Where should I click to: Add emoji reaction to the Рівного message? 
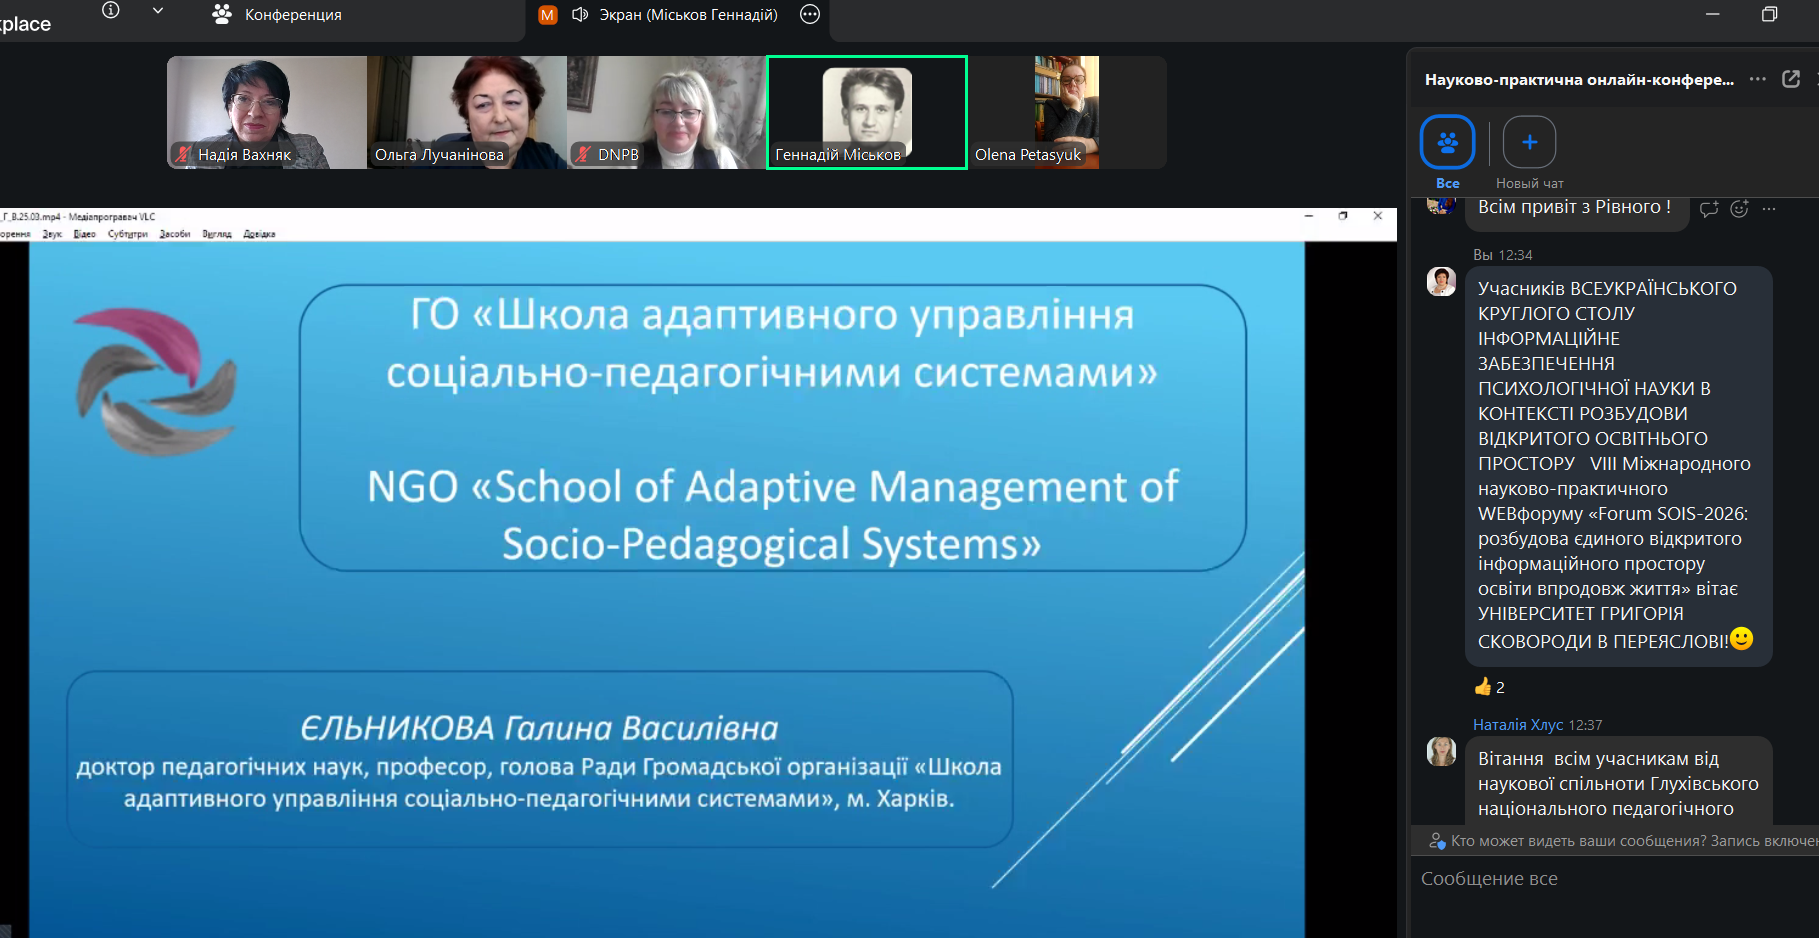tap(1739, 208)
